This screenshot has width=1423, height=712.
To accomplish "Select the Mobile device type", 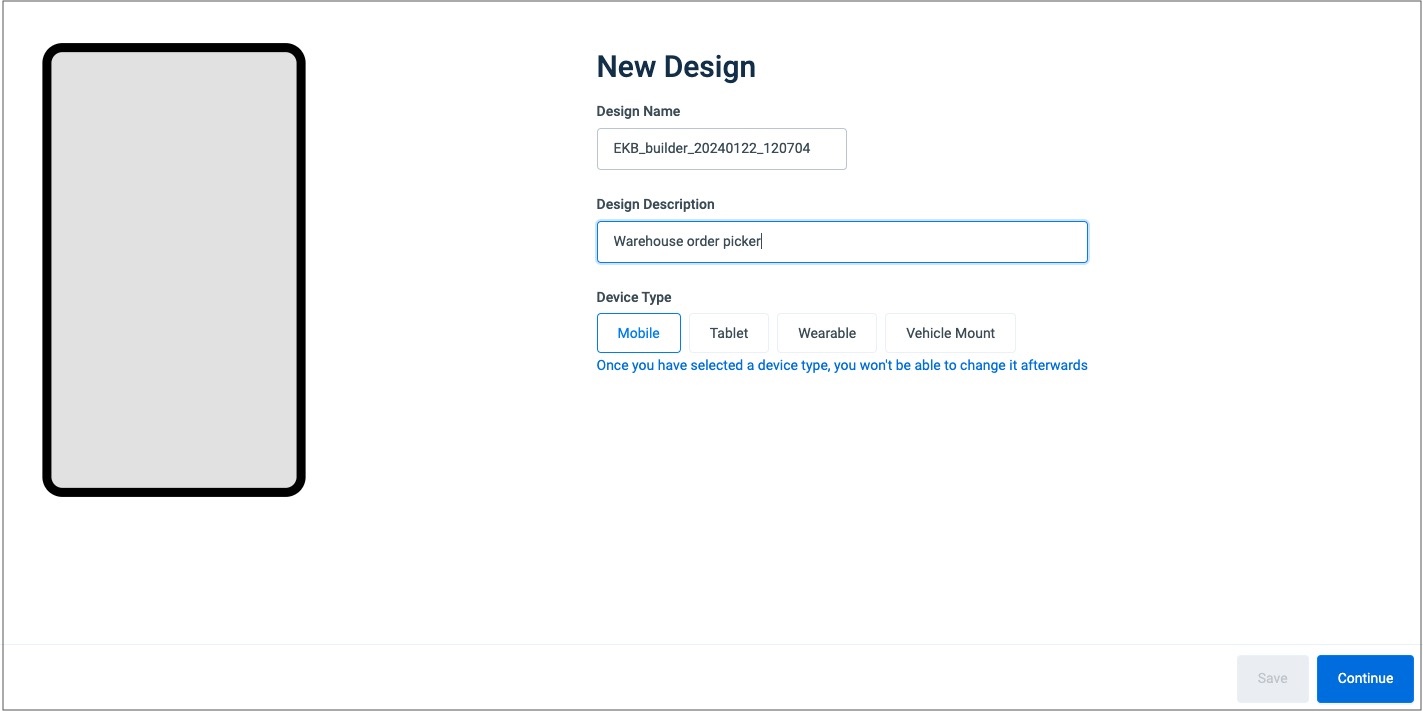I will 638,333.
